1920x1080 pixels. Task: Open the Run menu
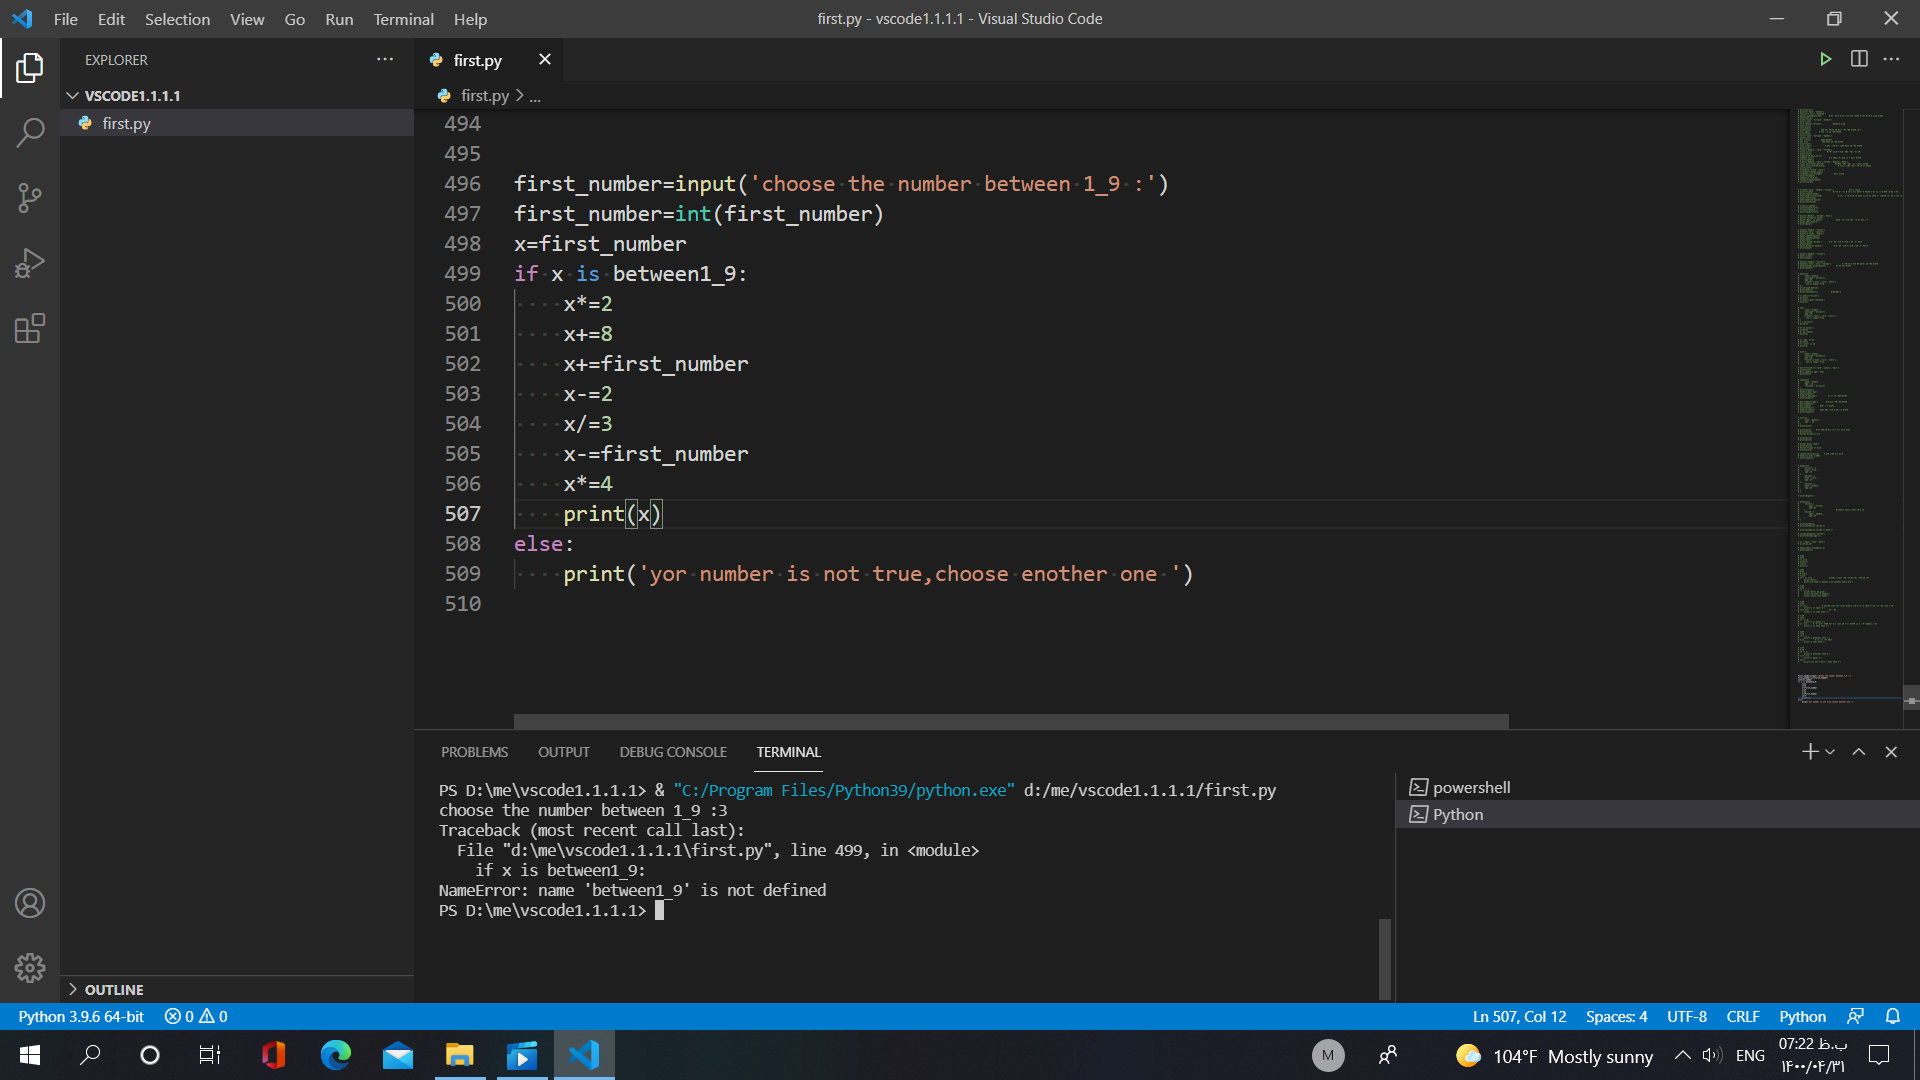coord(339,19)
